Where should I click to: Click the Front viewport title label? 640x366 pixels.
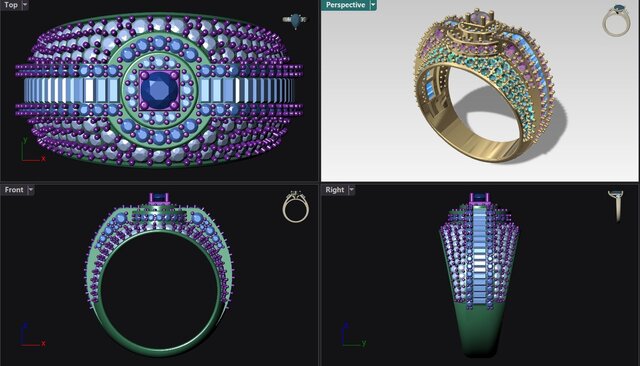(14, 190)
